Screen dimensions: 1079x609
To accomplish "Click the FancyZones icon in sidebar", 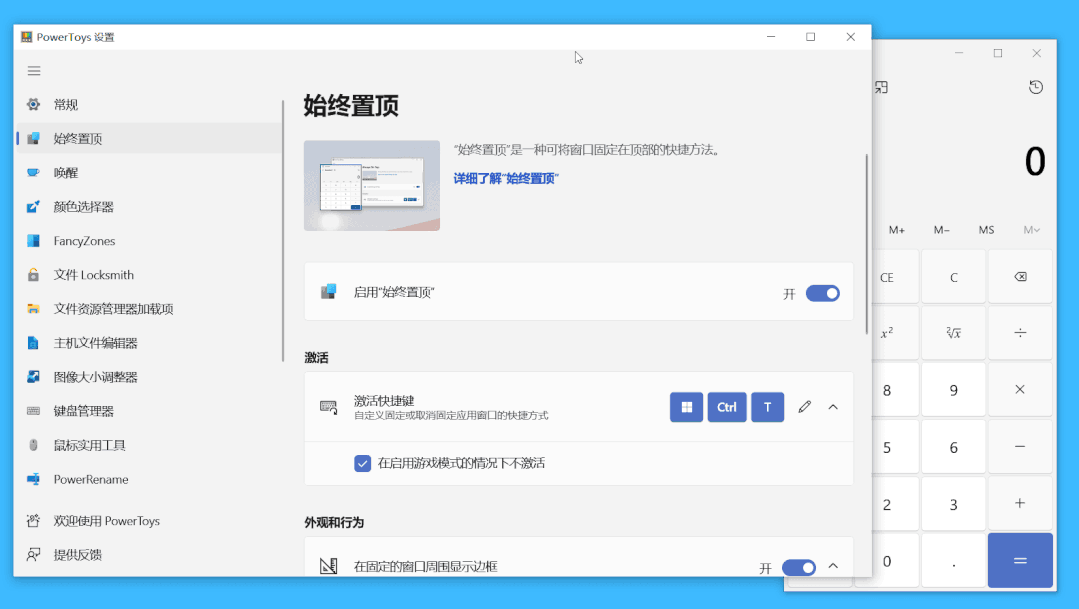I will coord(33,241).
